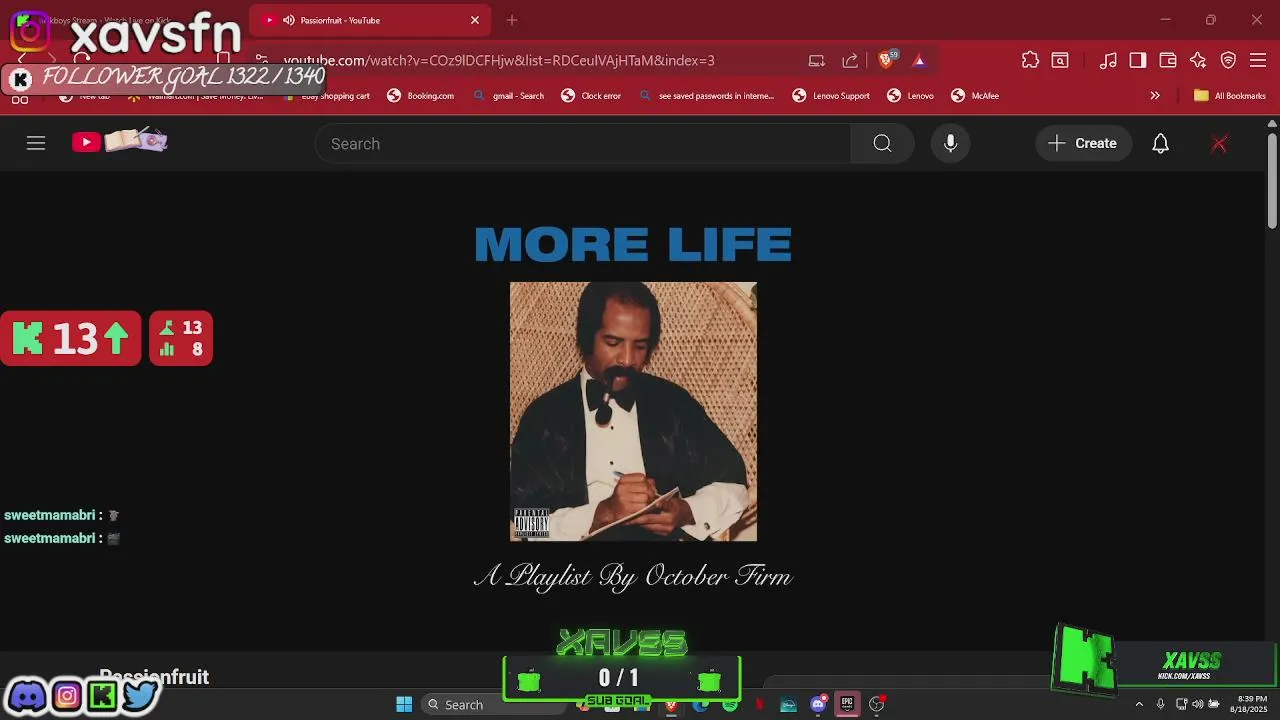Image resolution: width=1280 pixels, height=720 pixels.
Task: Switch to the Passionfruit - YouTube tab
Action: [x=370, y=20]
